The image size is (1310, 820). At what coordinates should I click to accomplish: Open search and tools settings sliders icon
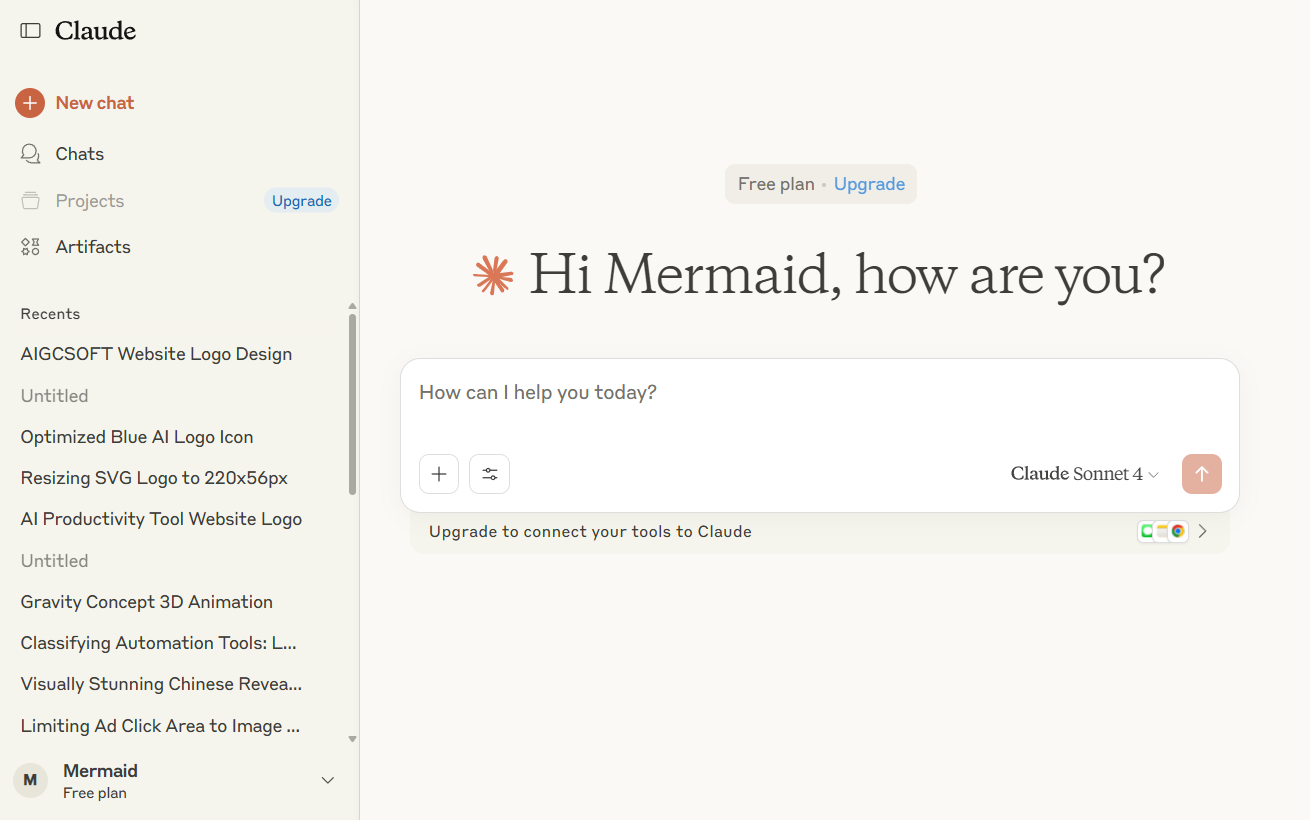[490, 474]
